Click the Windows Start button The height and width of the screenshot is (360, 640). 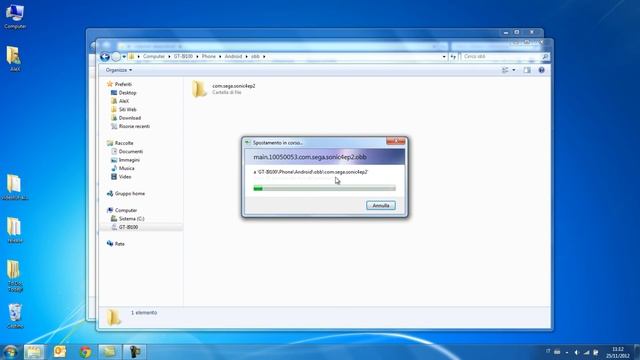click(10, 351)
